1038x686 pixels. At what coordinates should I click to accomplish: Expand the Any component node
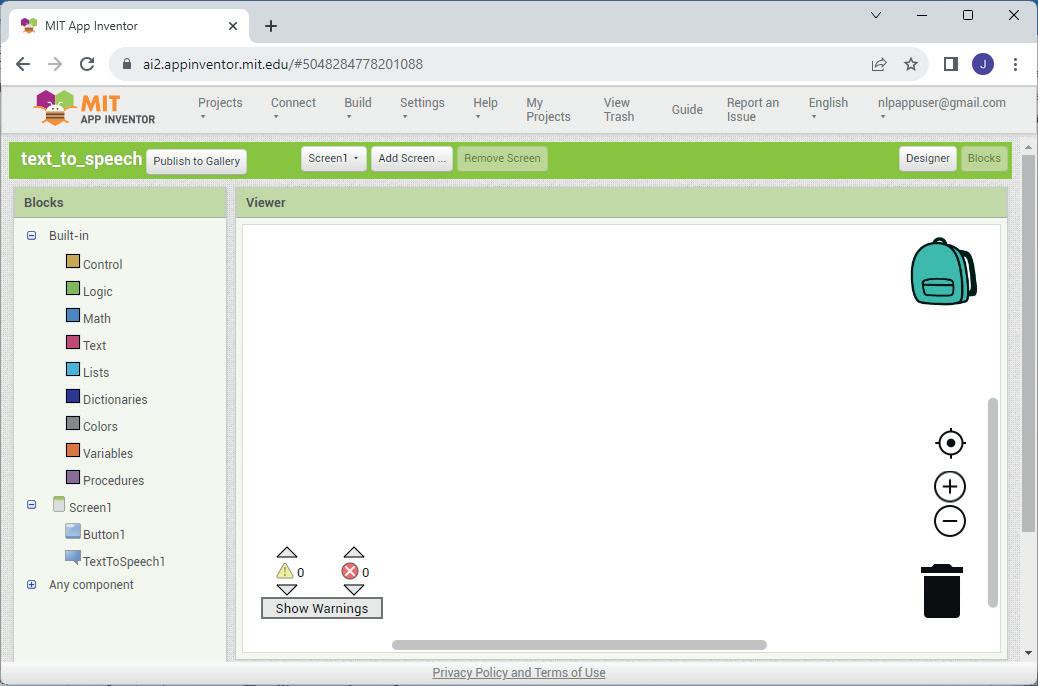[31, 585]
